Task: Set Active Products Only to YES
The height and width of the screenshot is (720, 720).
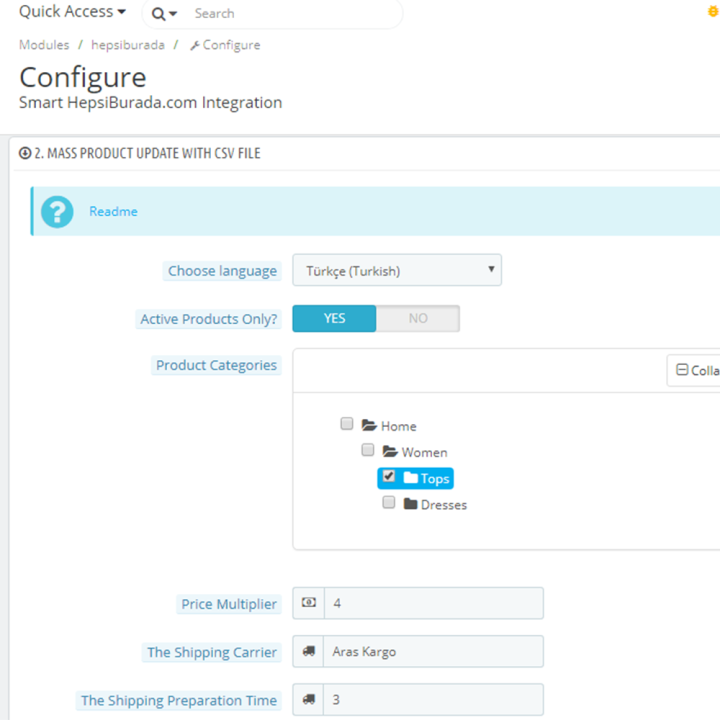Action: [334, 318]
